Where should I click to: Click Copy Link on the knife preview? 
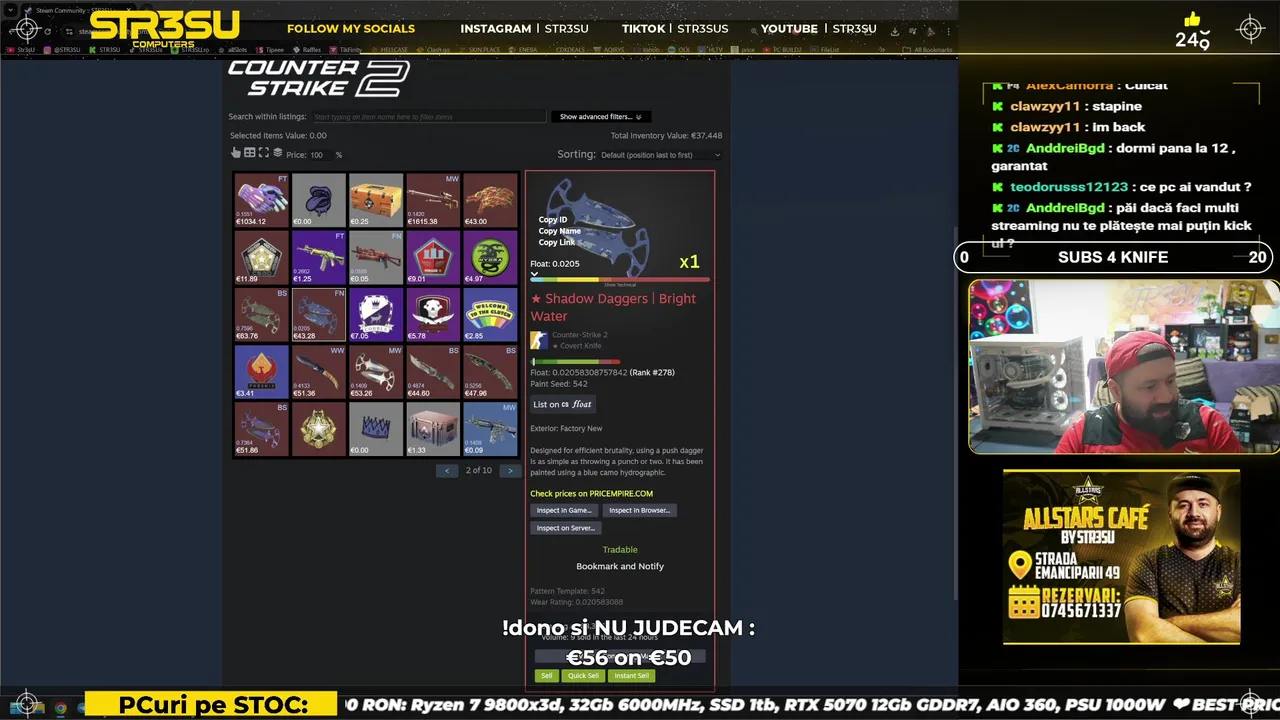point(557,243)
